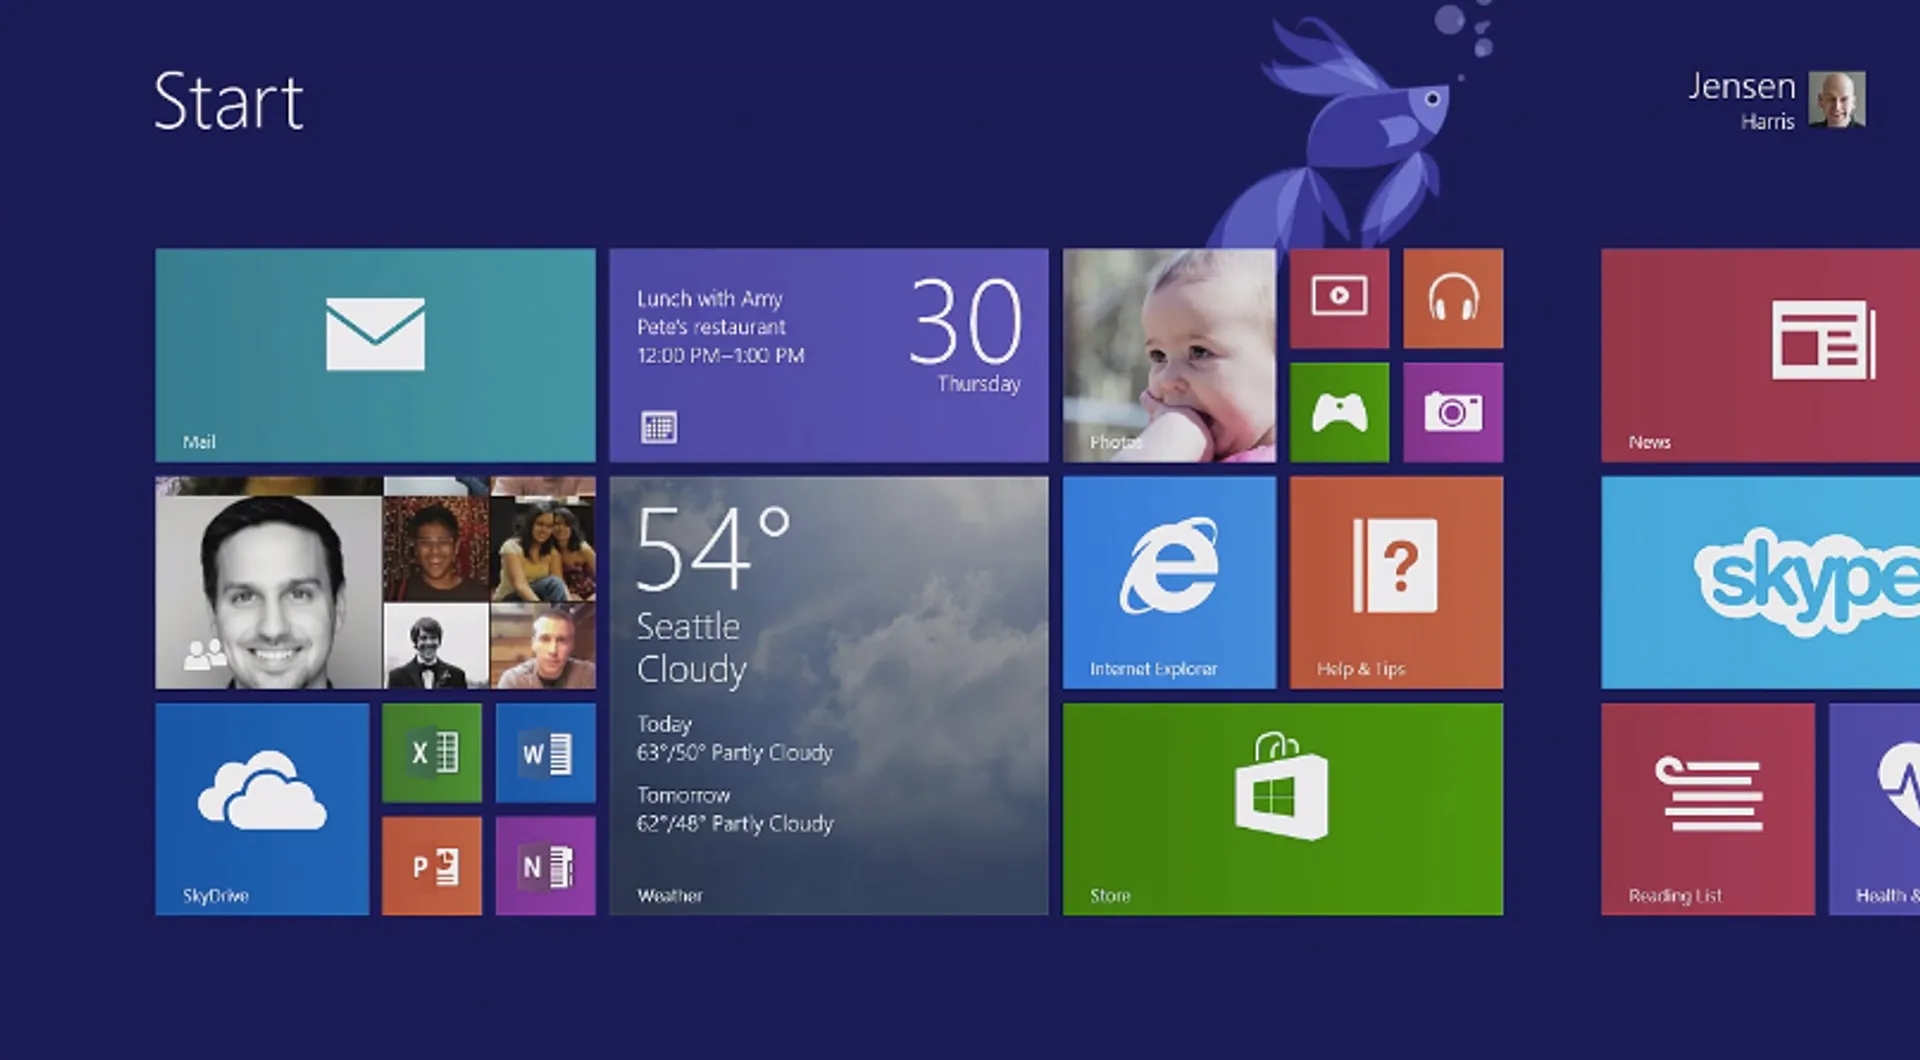Launch Internet Explorer from its tile

1168,583
